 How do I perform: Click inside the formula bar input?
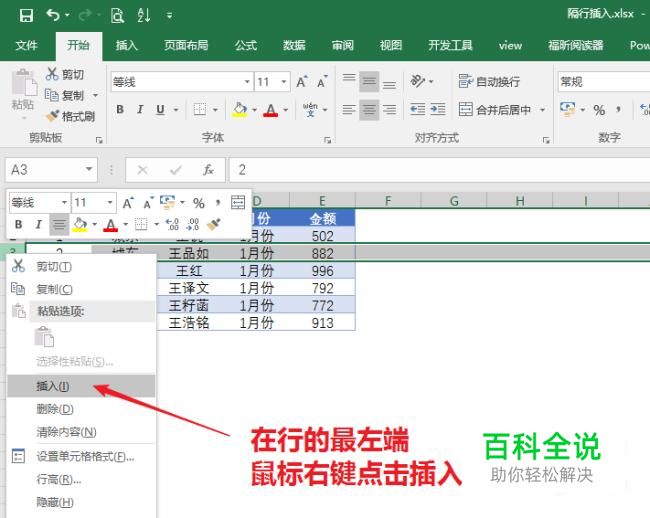[x=439, y=170]
